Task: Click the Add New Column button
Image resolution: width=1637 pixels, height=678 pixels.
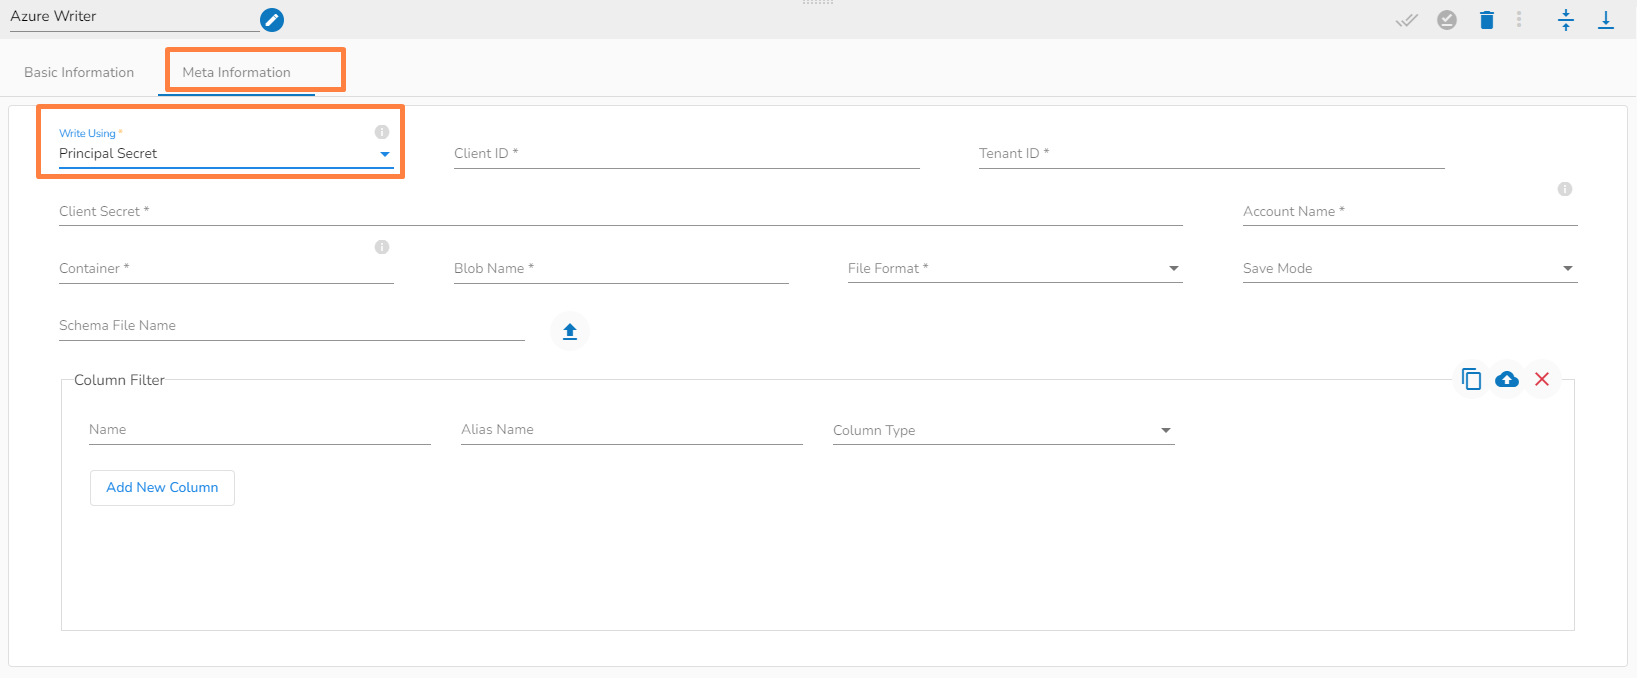Action: tap(162, 488)
